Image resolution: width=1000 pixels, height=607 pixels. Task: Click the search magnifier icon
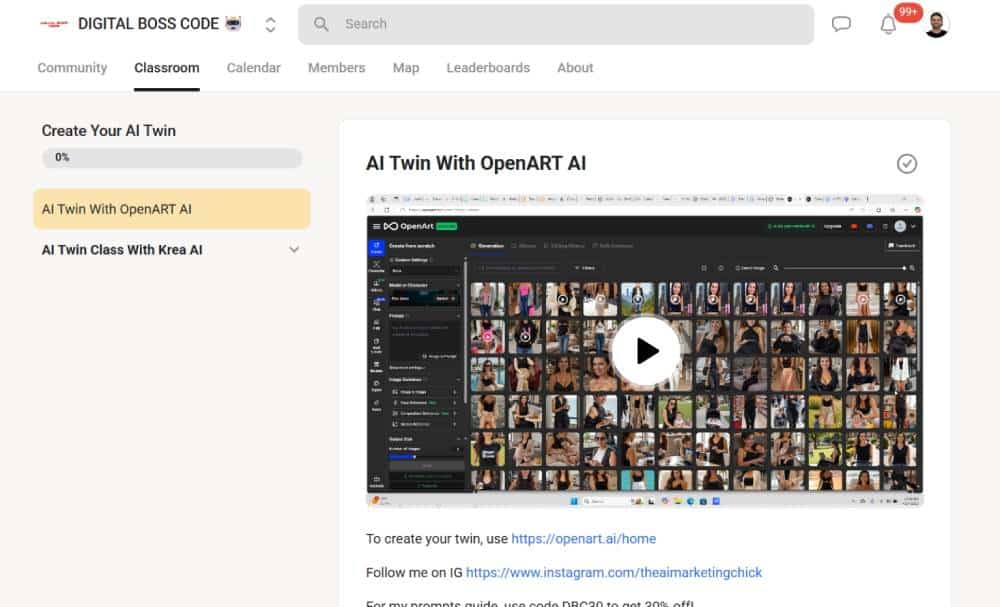(x=321, y=24)
